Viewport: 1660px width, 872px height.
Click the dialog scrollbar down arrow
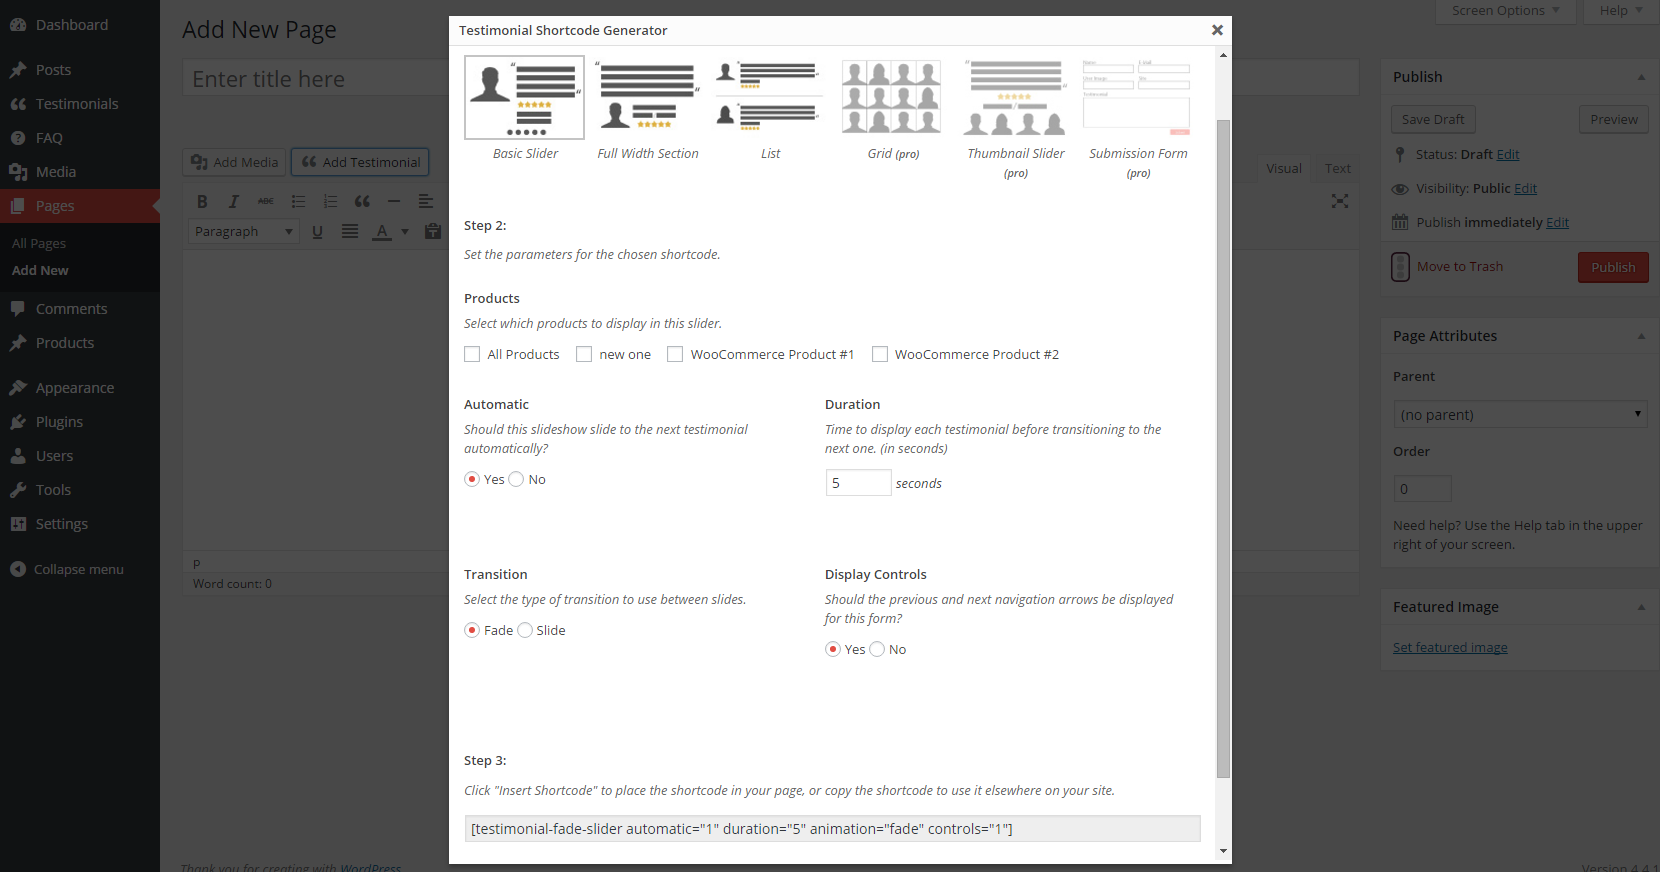click(x=1224, y=851)
